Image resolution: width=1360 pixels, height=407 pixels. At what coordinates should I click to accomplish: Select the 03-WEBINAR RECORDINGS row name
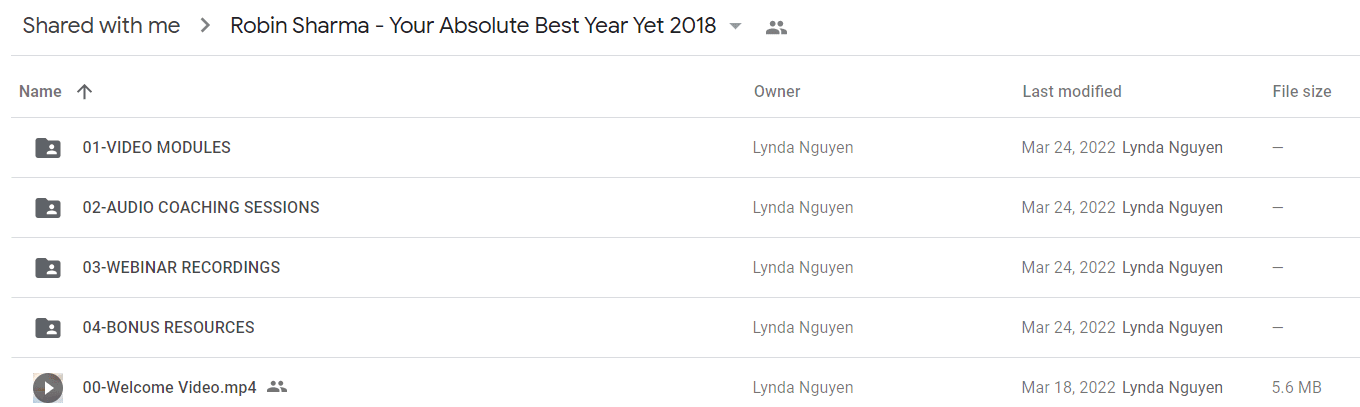(181, 268)
